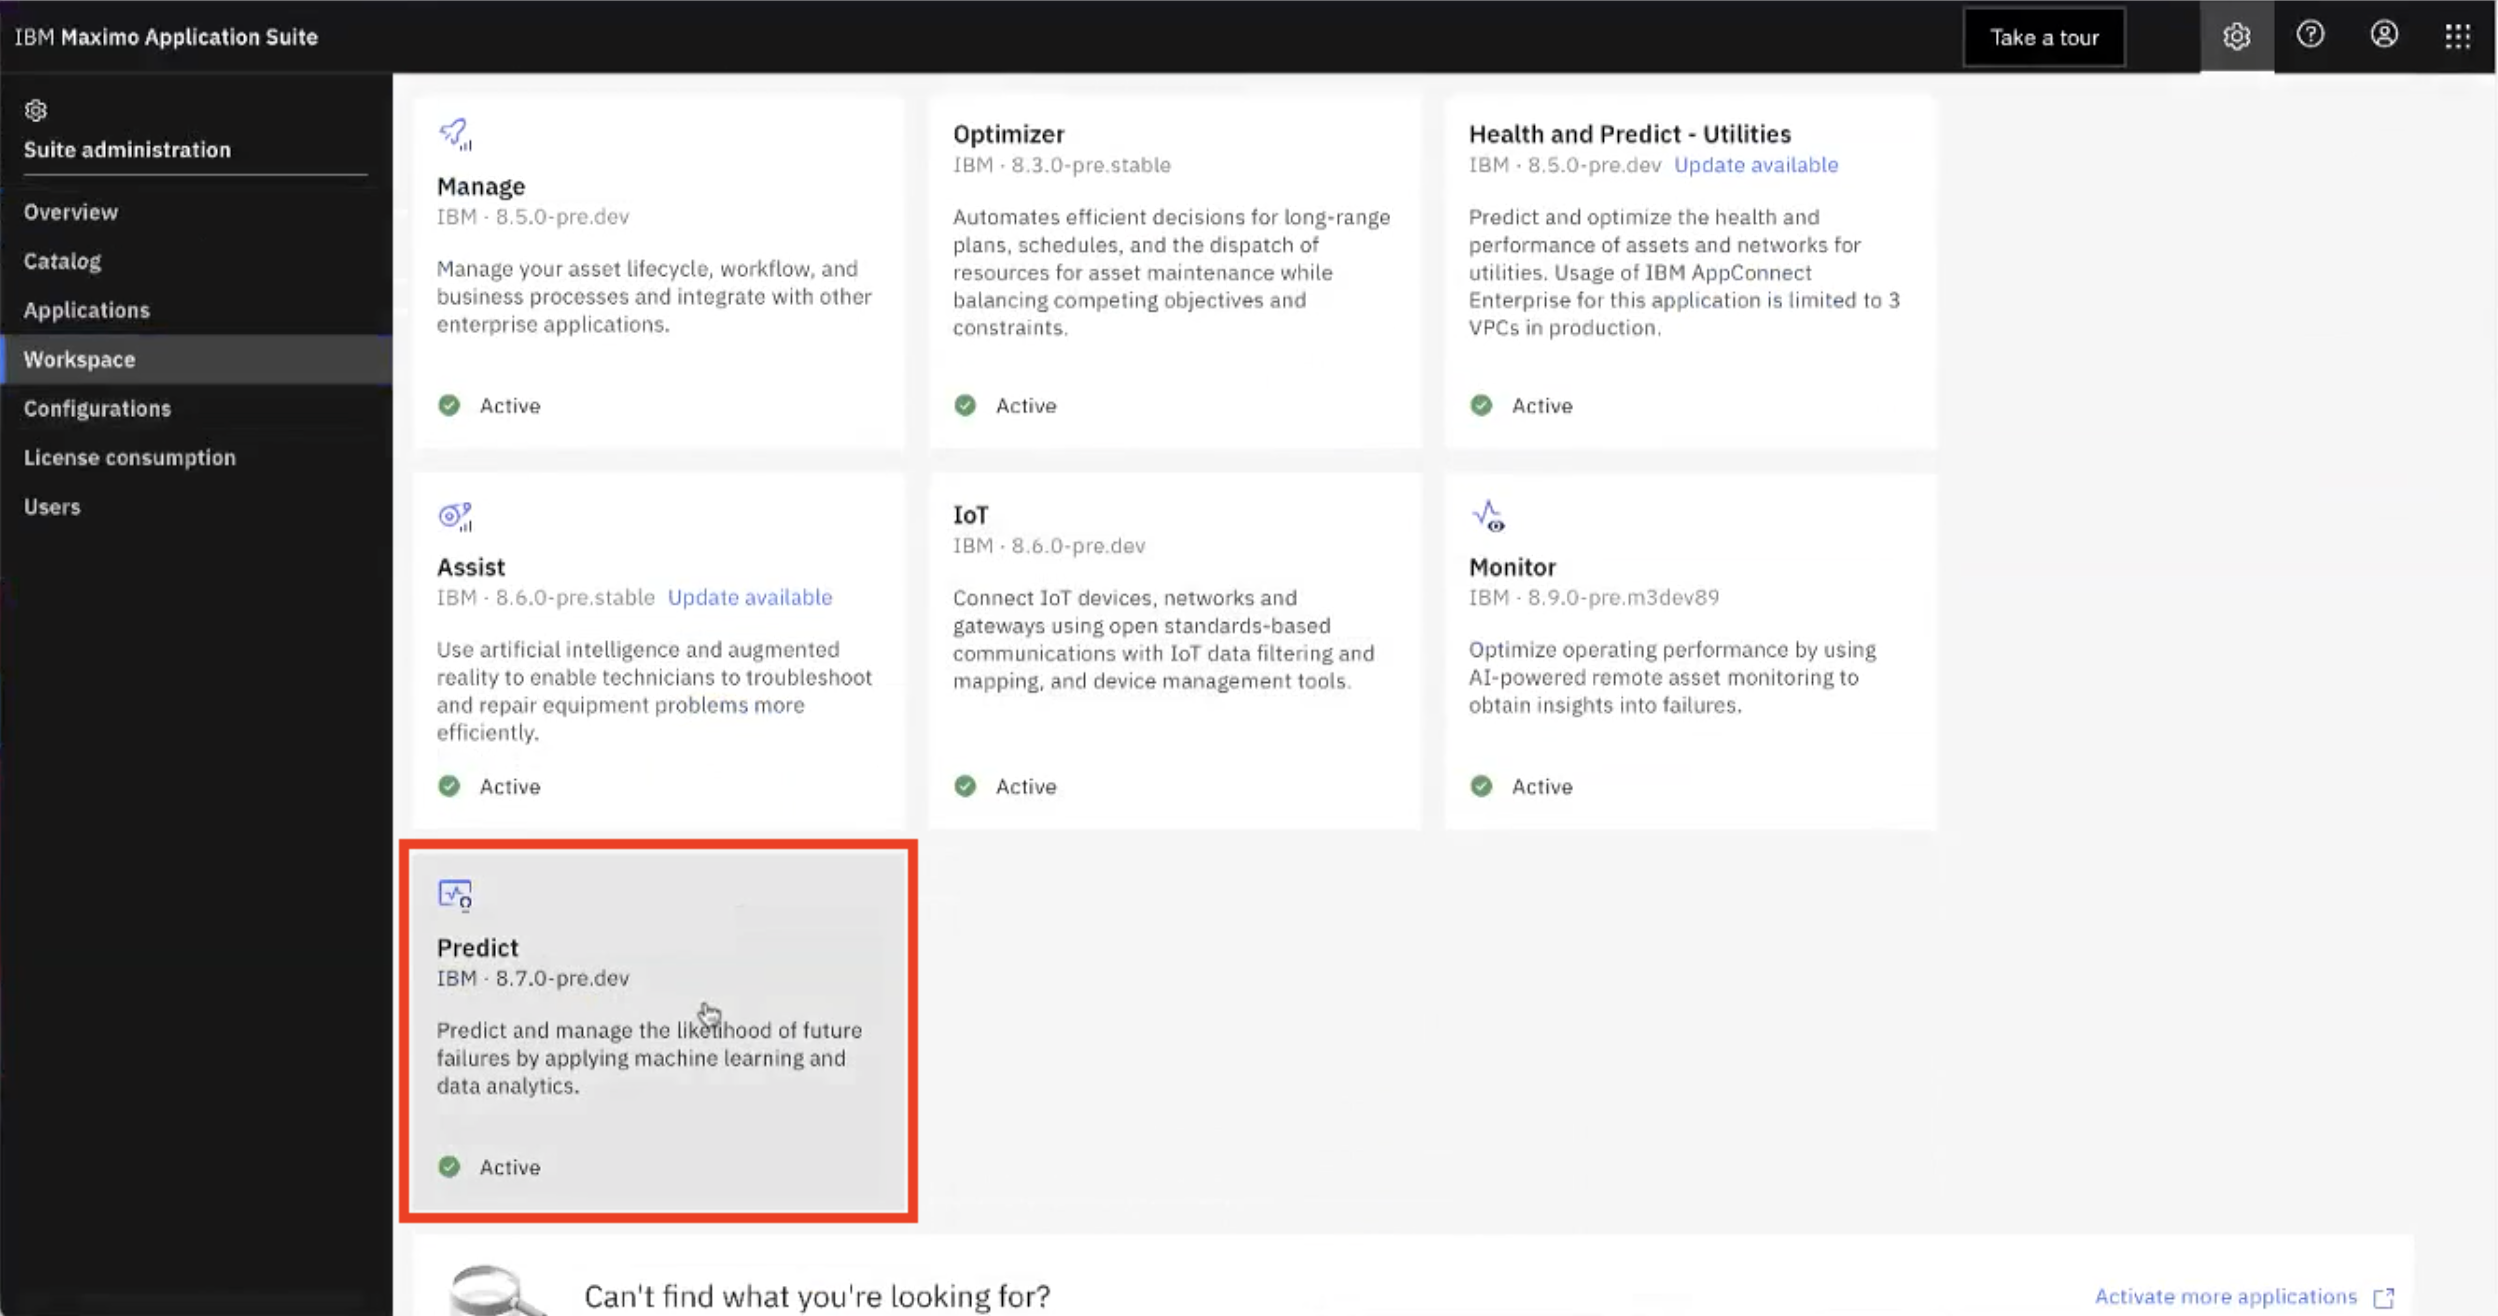Click Update available for Health and Predict
The image size is (2498, 1316).
[x=1756, y=165]
